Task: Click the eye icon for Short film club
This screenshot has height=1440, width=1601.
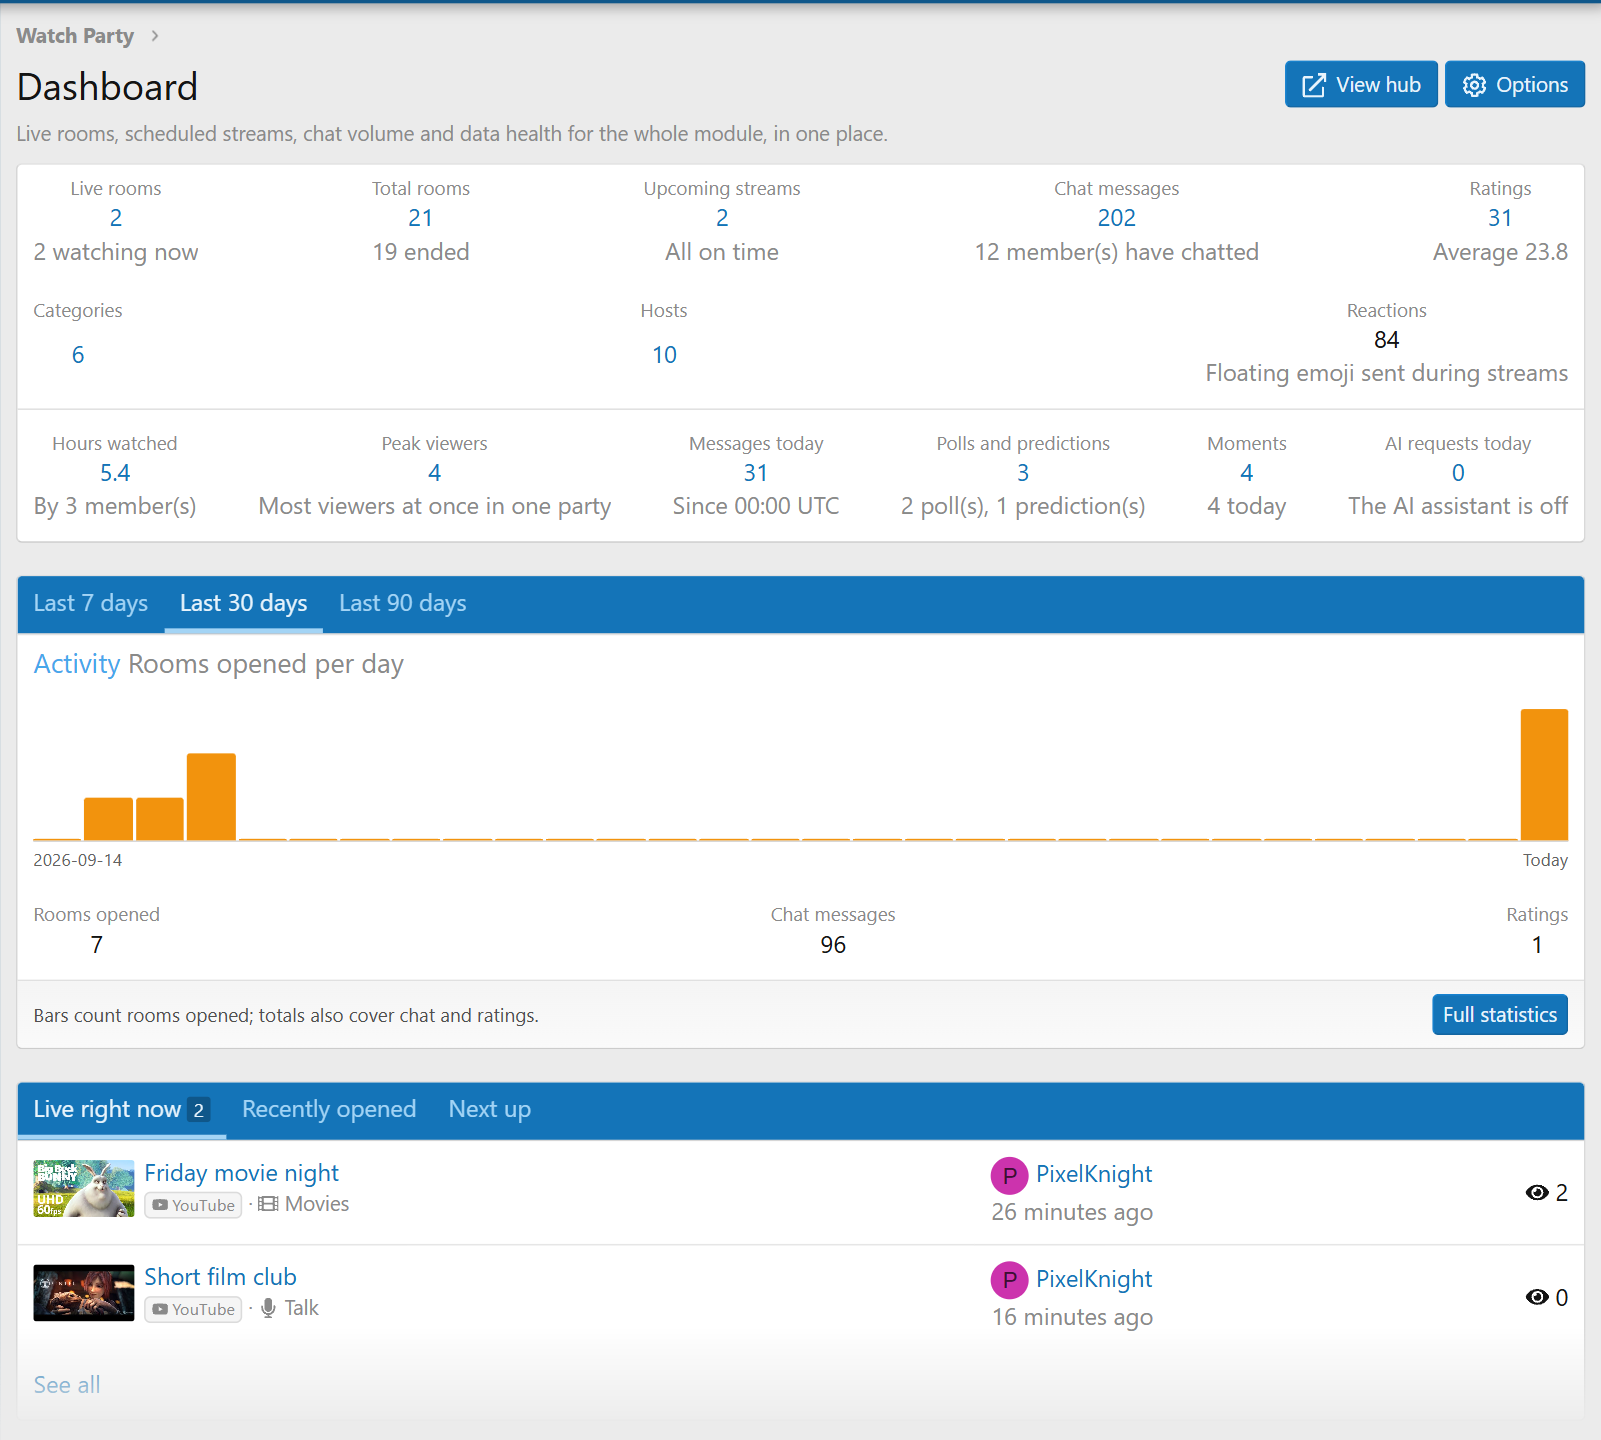Action: pyautogui.click(x=1537, y=1297)
